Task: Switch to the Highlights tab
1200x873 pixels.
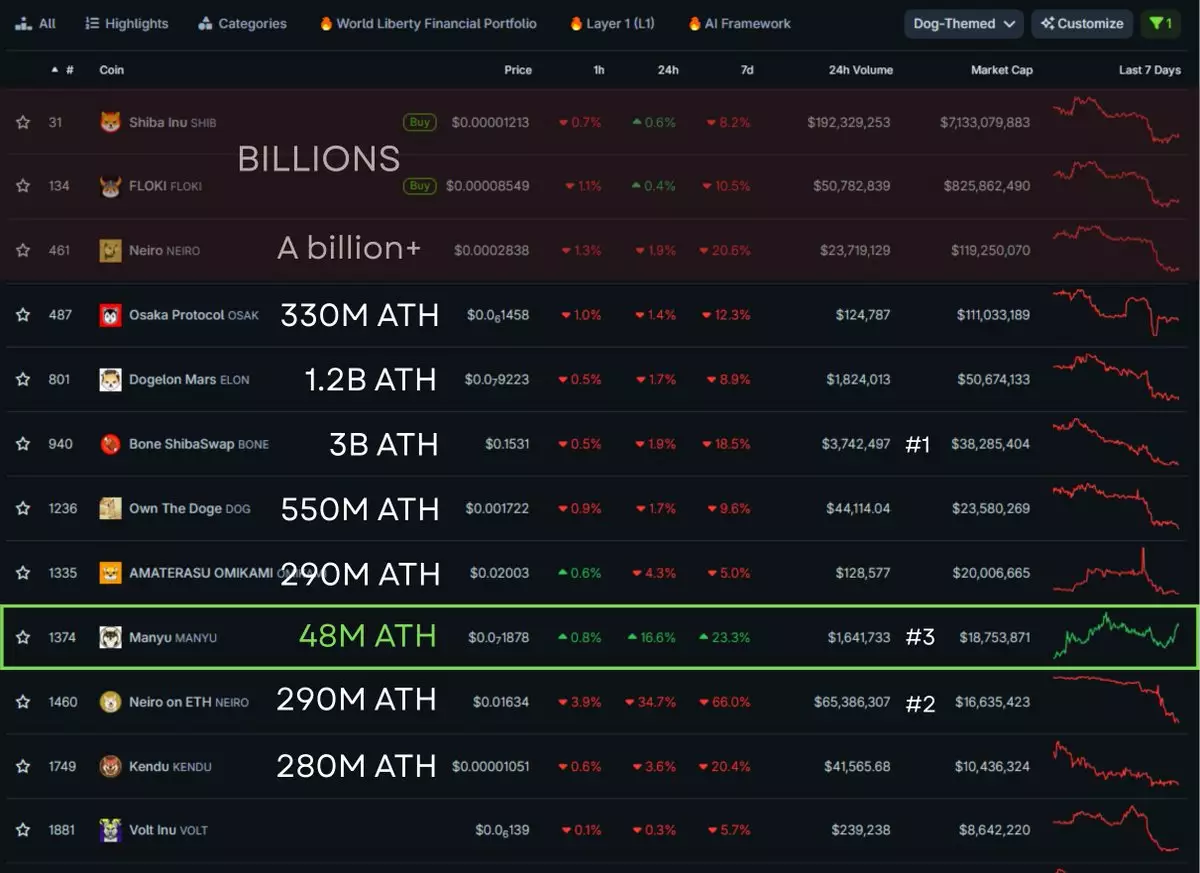Action: [127, 23]
